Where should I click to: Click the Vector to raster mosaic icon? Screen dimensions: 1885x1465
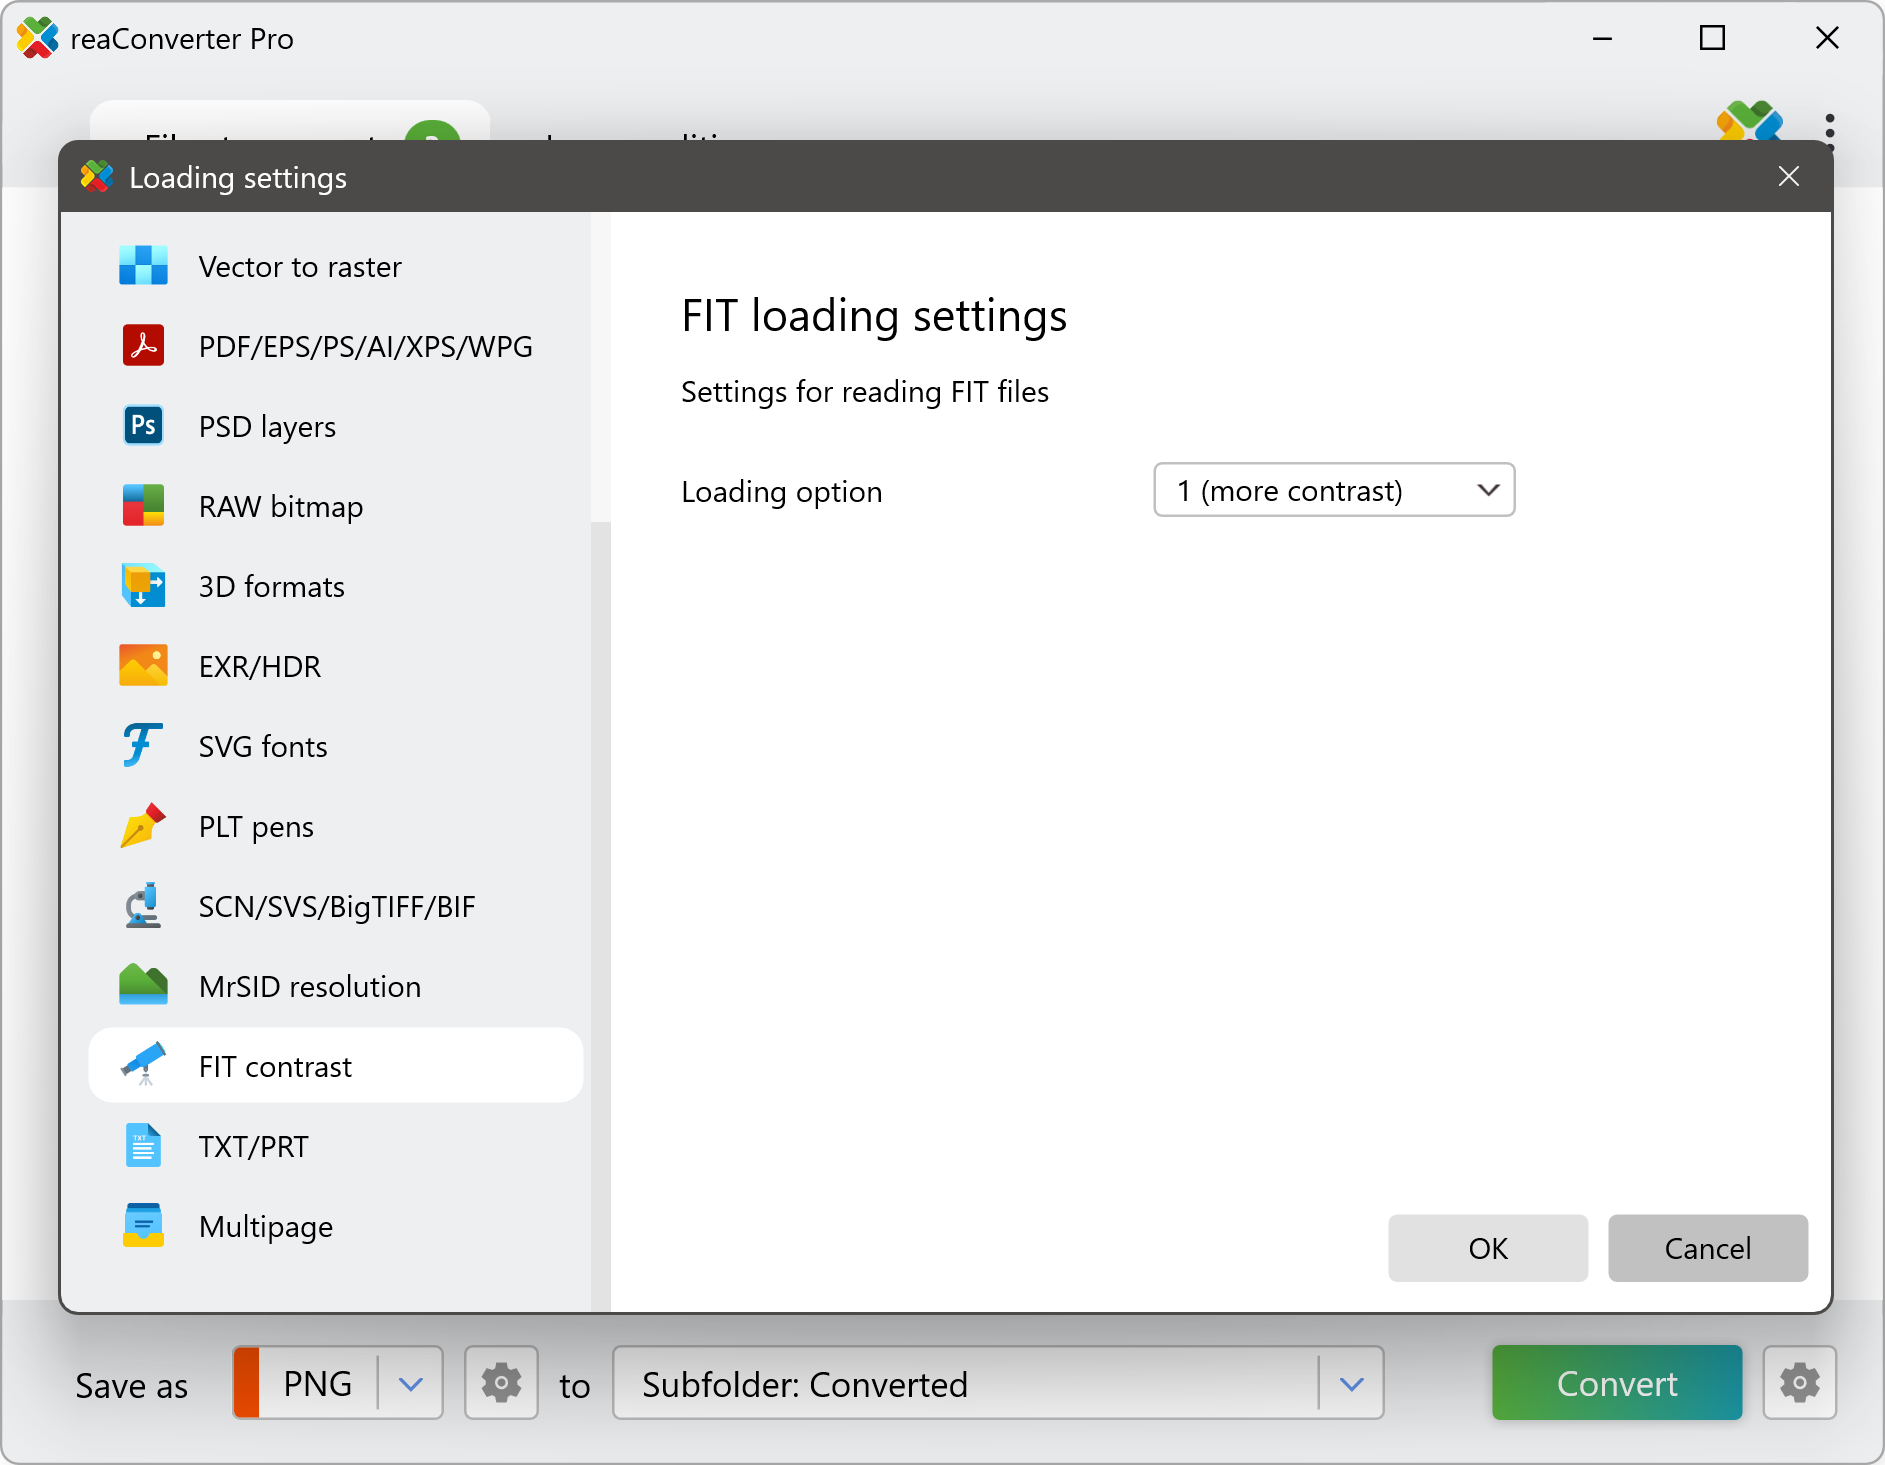click(143, 266)
